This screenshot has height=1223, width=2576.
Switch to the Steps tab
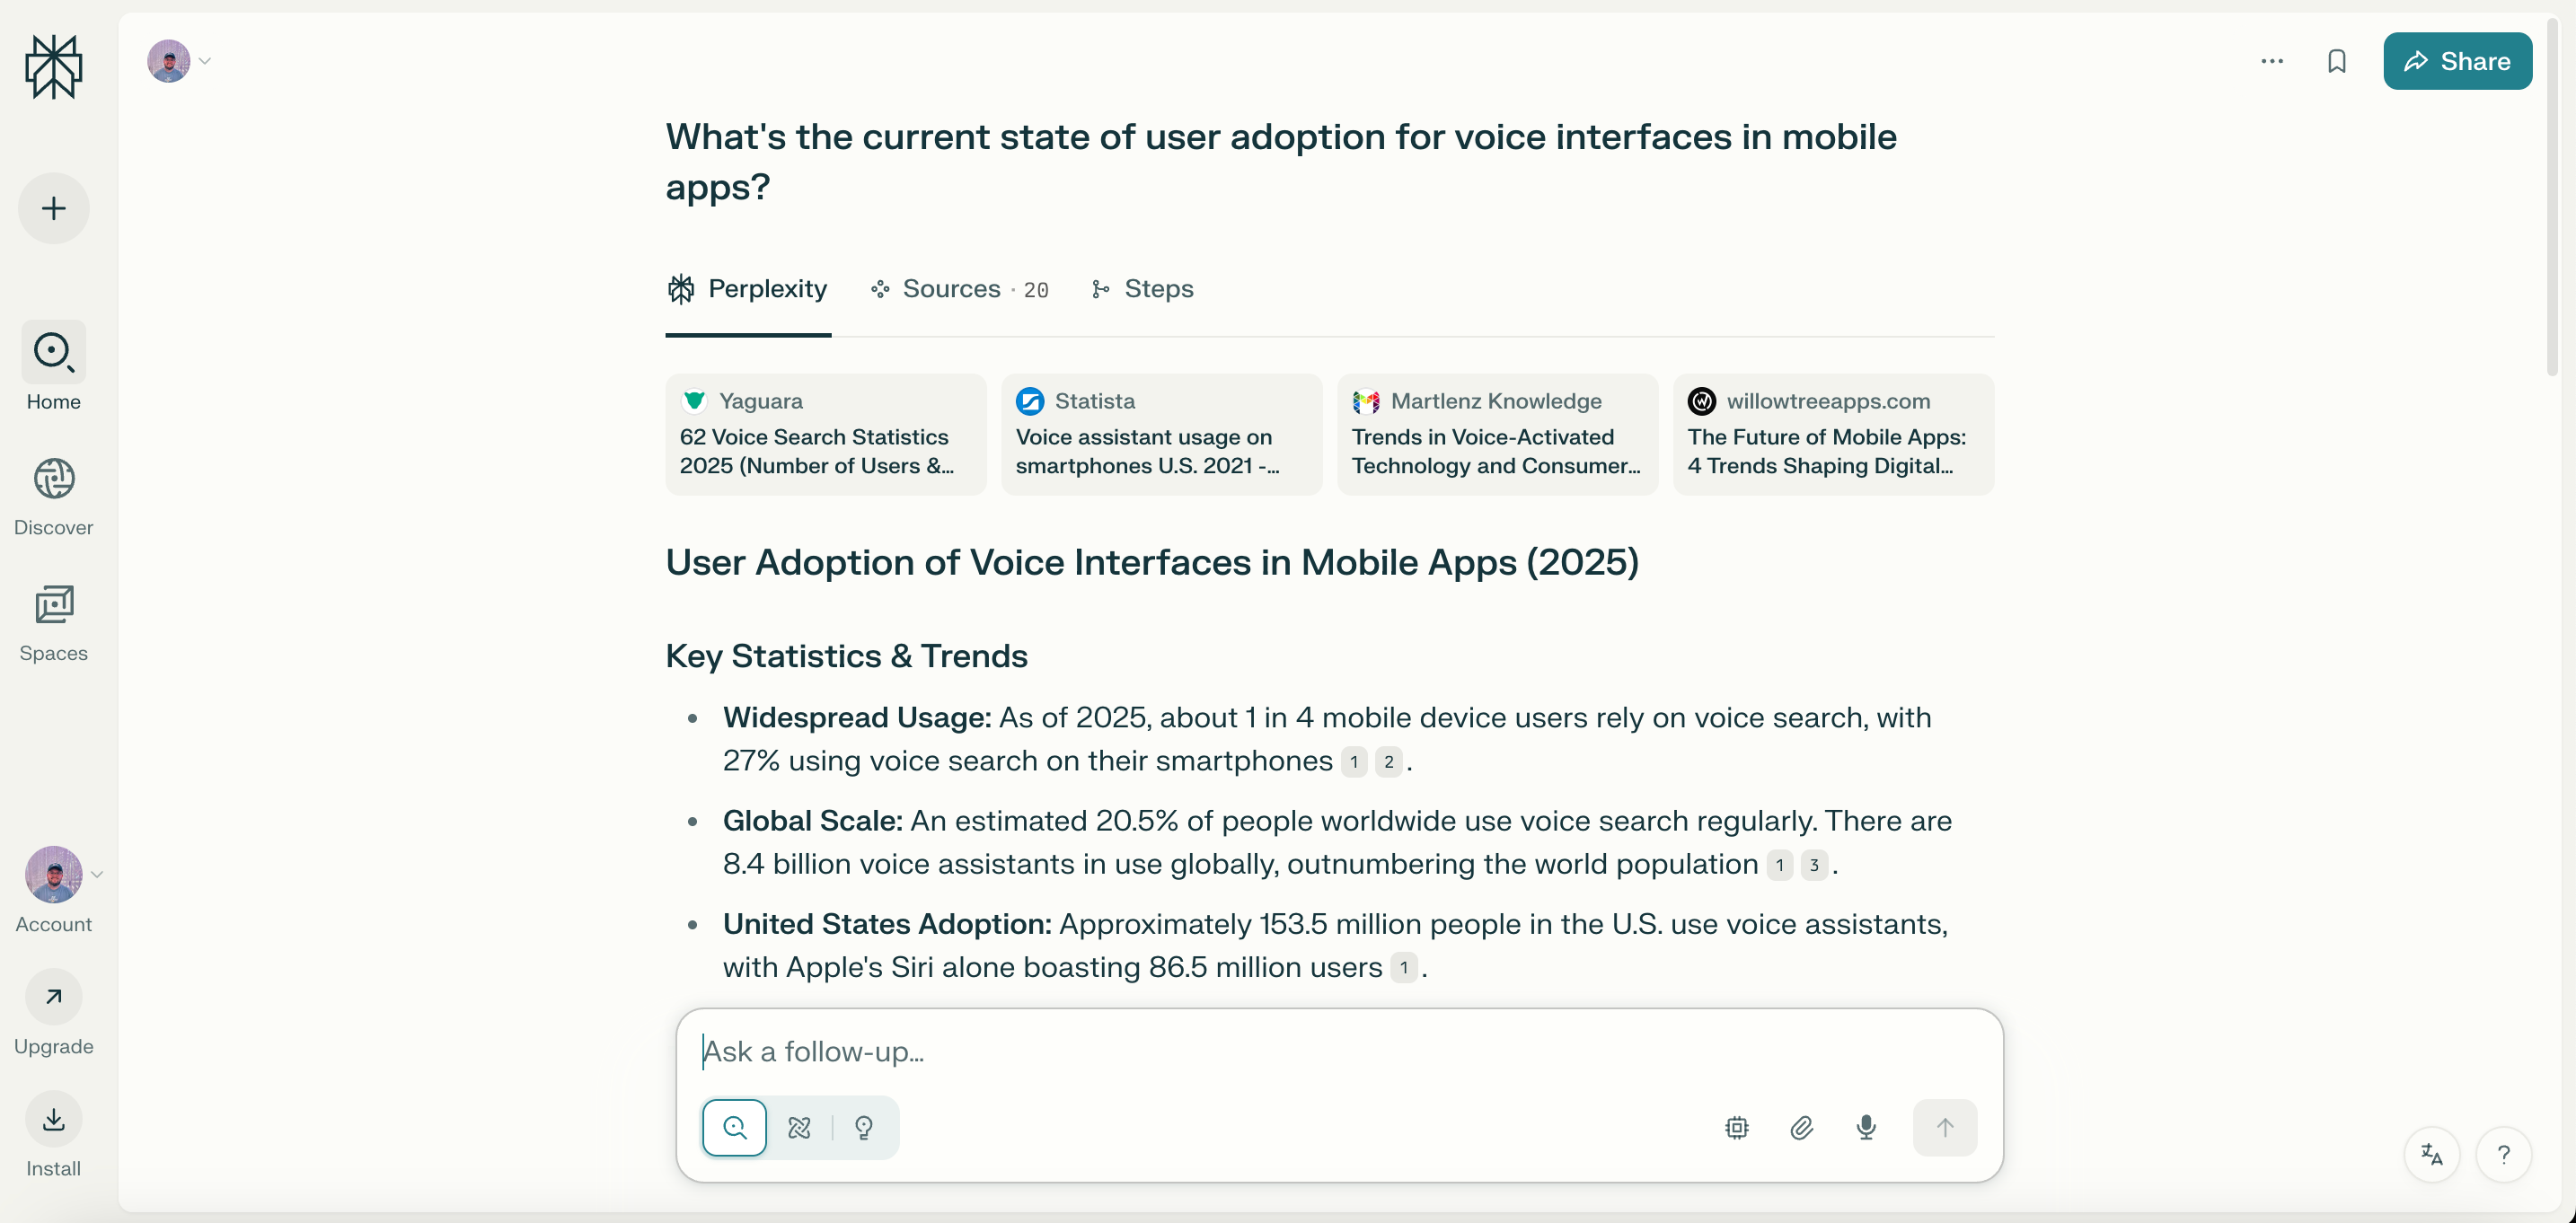point(1142,289)
